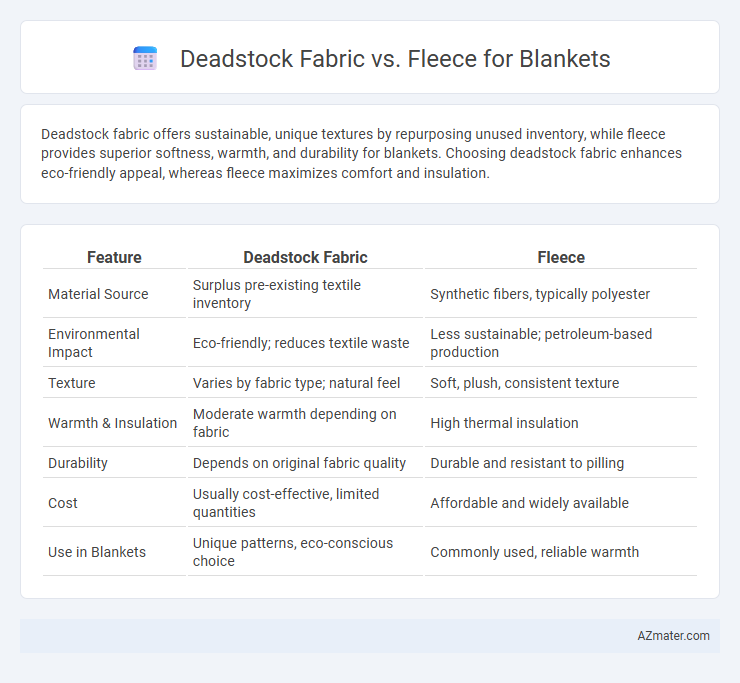
Task: Click the 'Warmth & Insulation' row label
Action: click(x=112, y=423)
